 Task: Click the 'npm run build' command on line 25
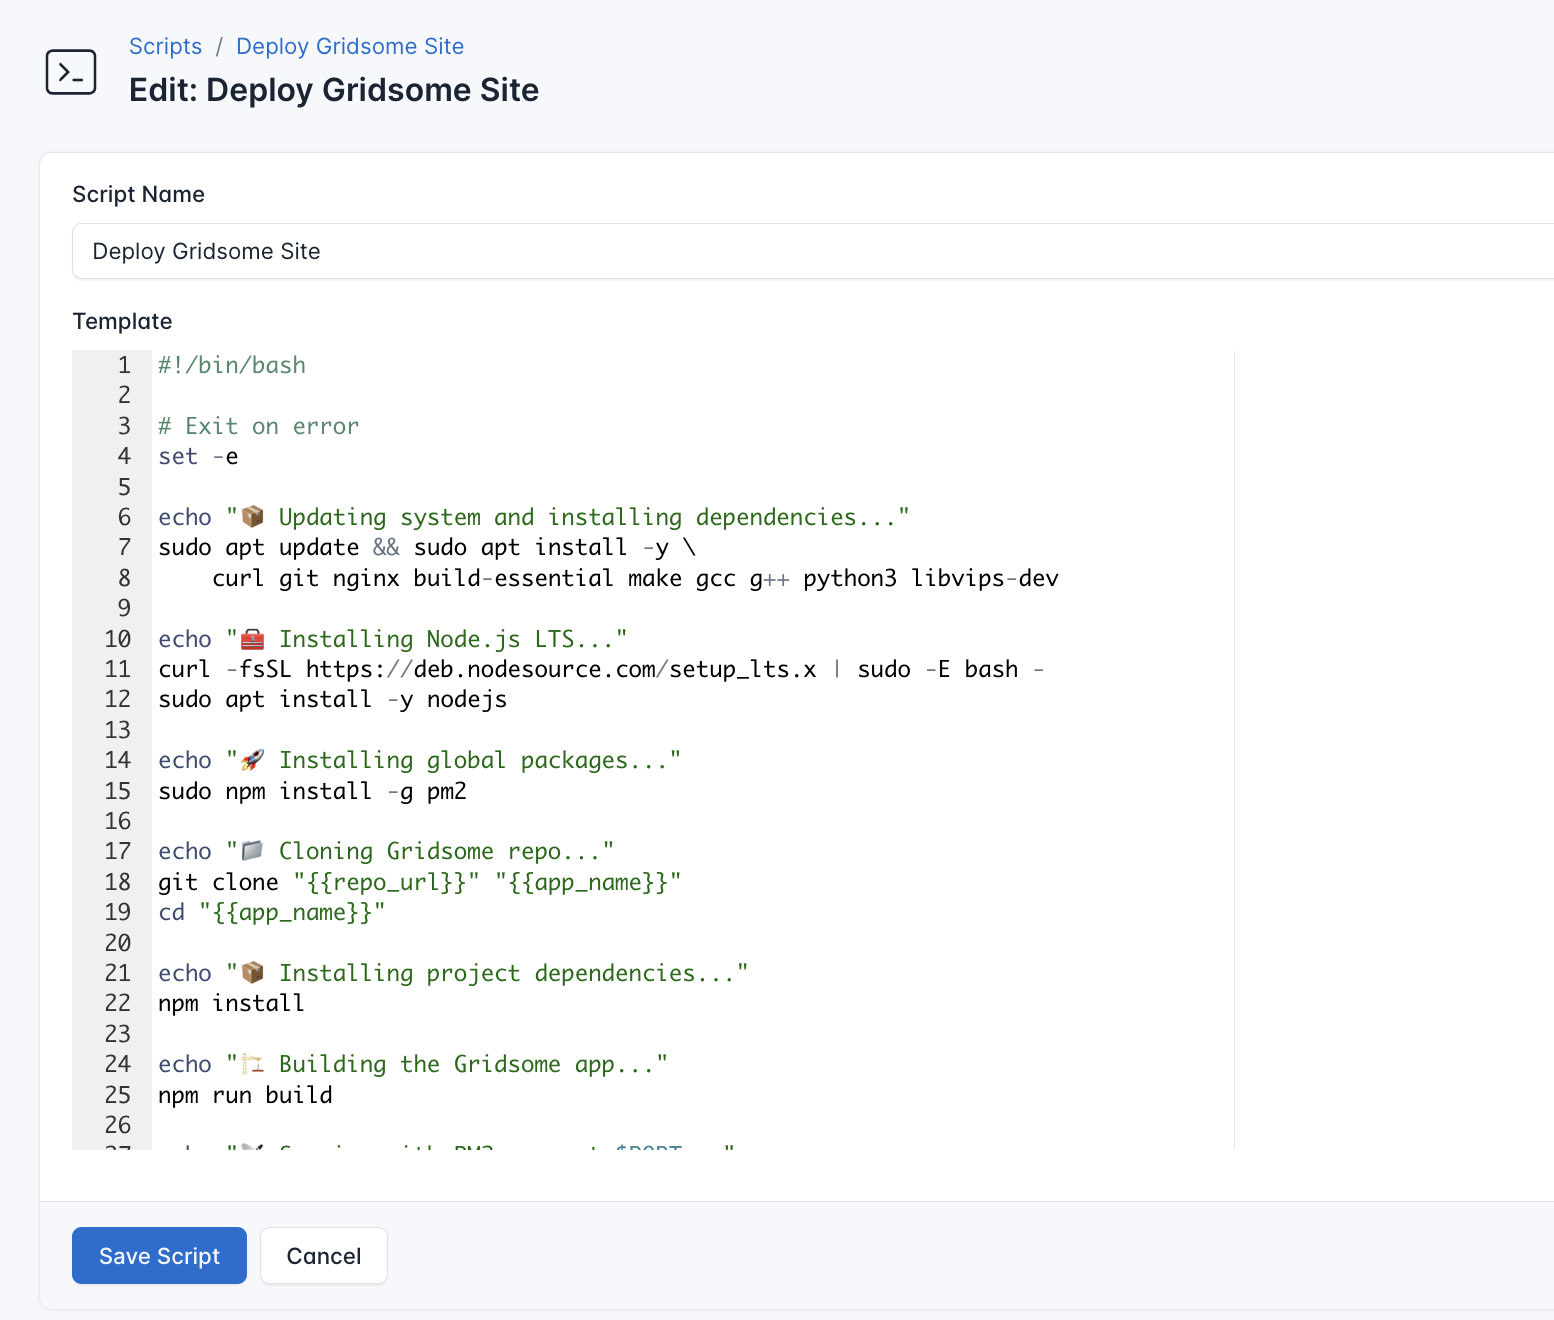pyautogui.click(x=245, y=1094)
